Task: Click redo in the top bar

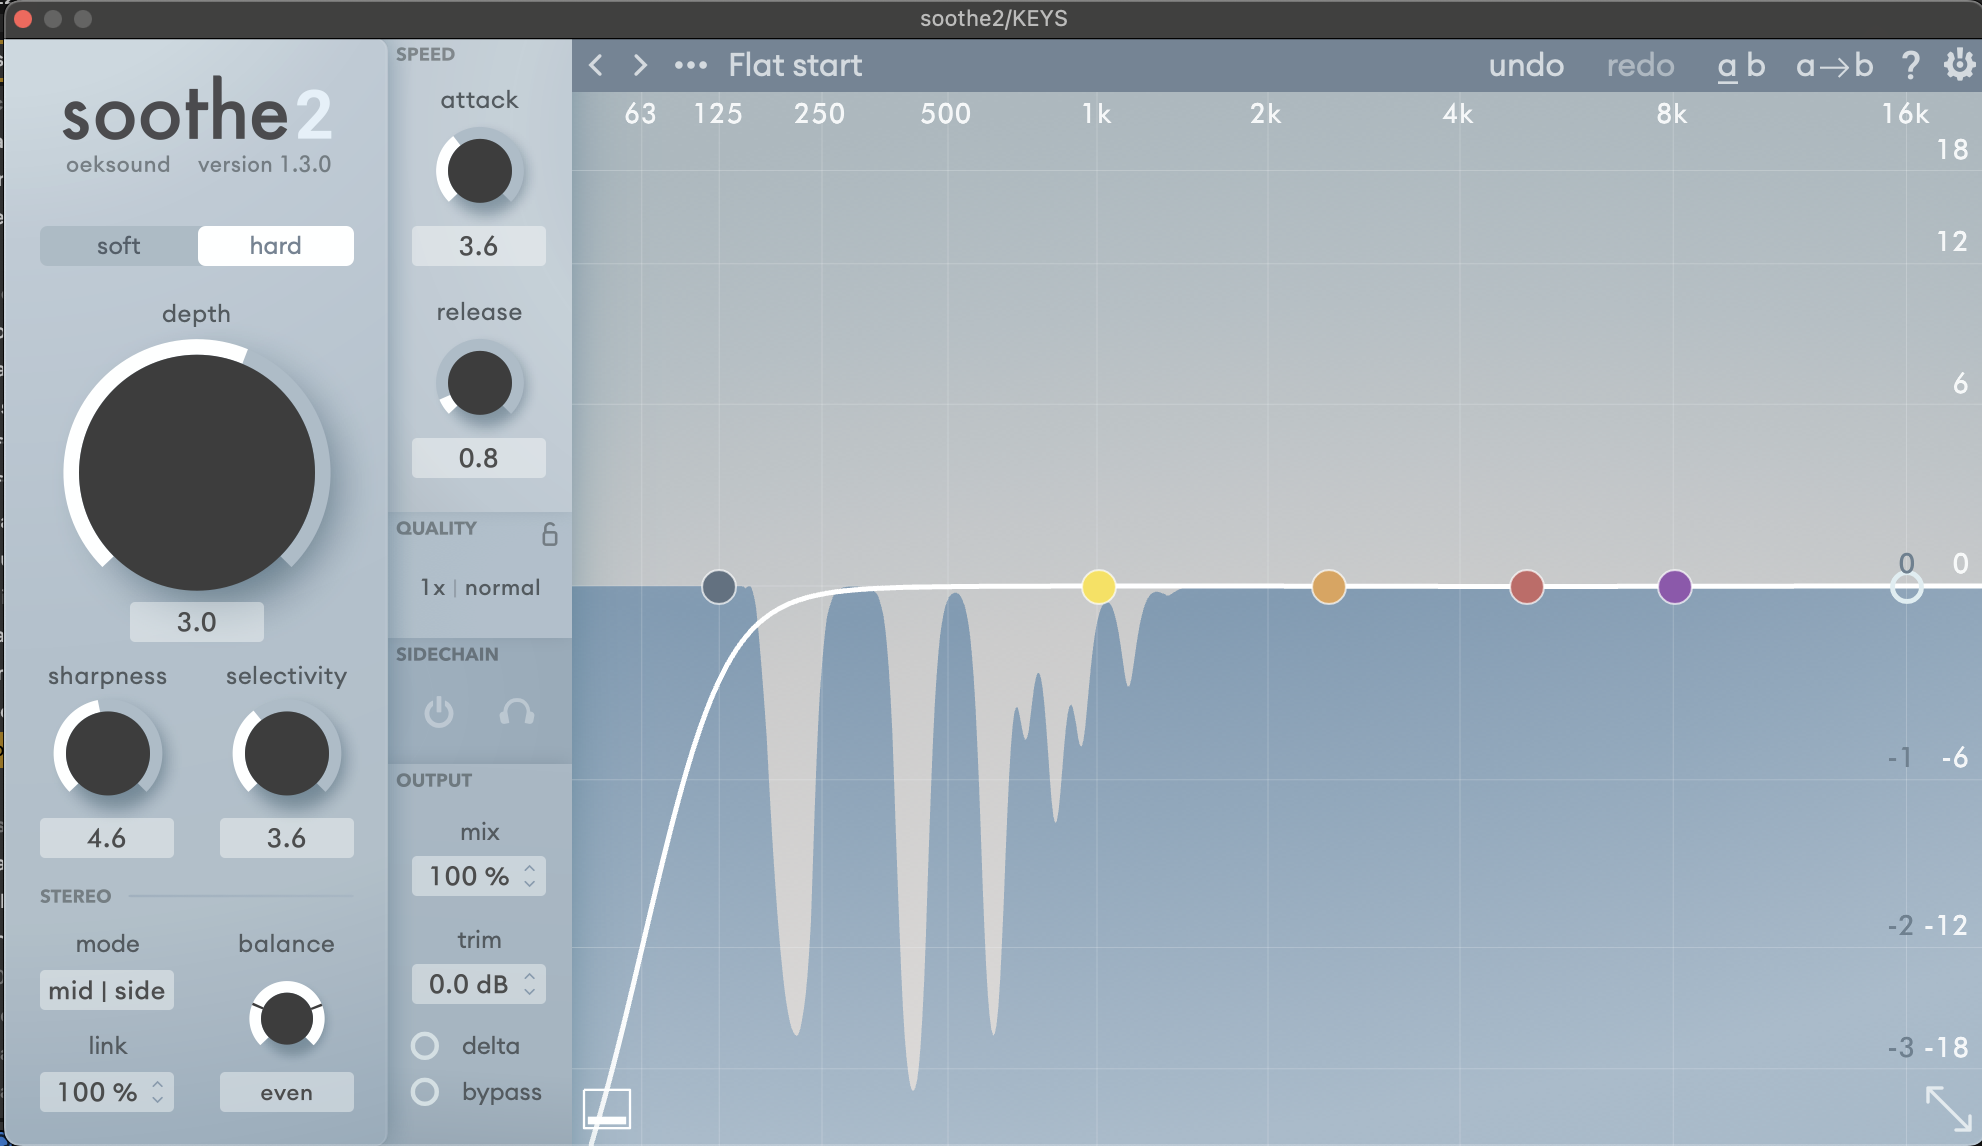Action: [1640, 66]
